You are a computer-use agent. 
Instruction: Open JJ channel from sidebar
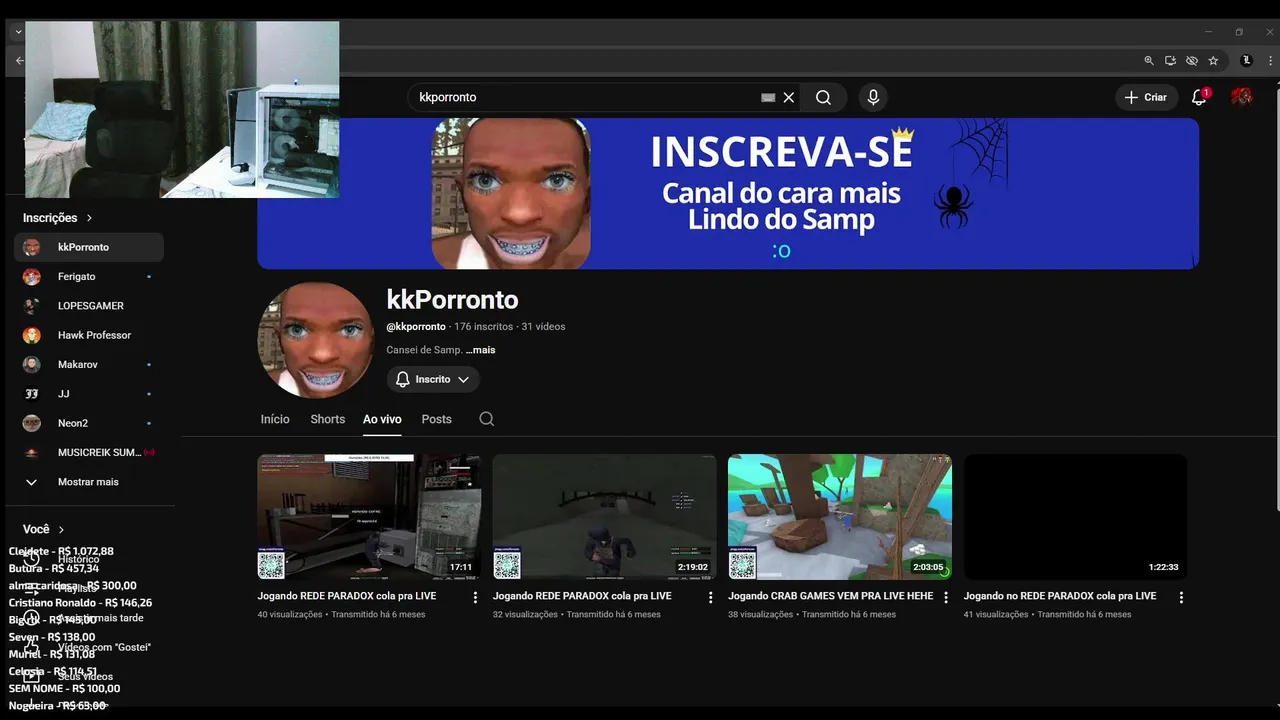(x=89, y=394)
